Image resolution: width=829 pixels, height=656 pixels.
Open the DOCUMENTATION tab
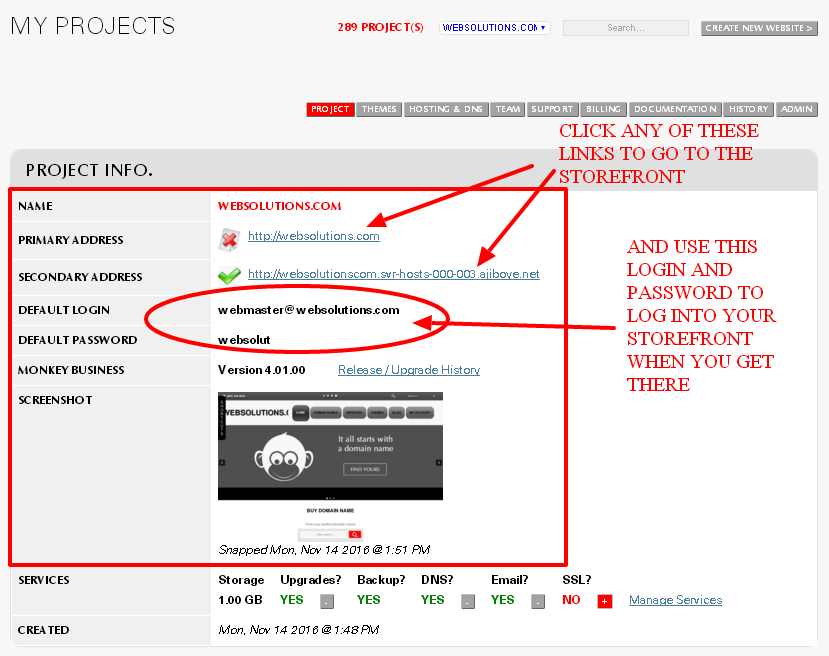(675, 109)
